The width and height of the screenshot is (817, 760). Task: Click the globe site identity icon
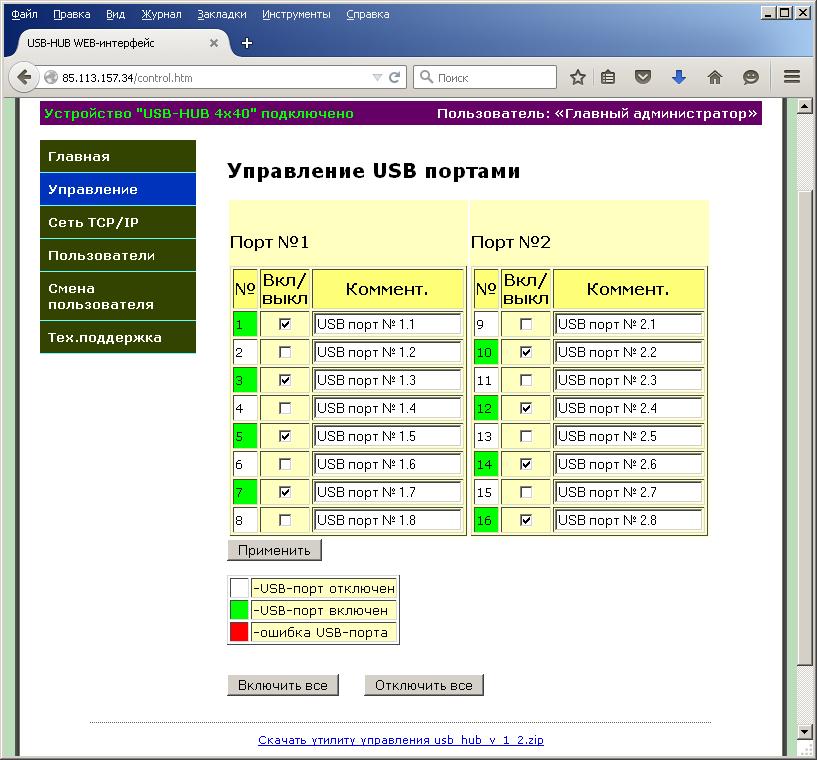[x=51, y=78]
